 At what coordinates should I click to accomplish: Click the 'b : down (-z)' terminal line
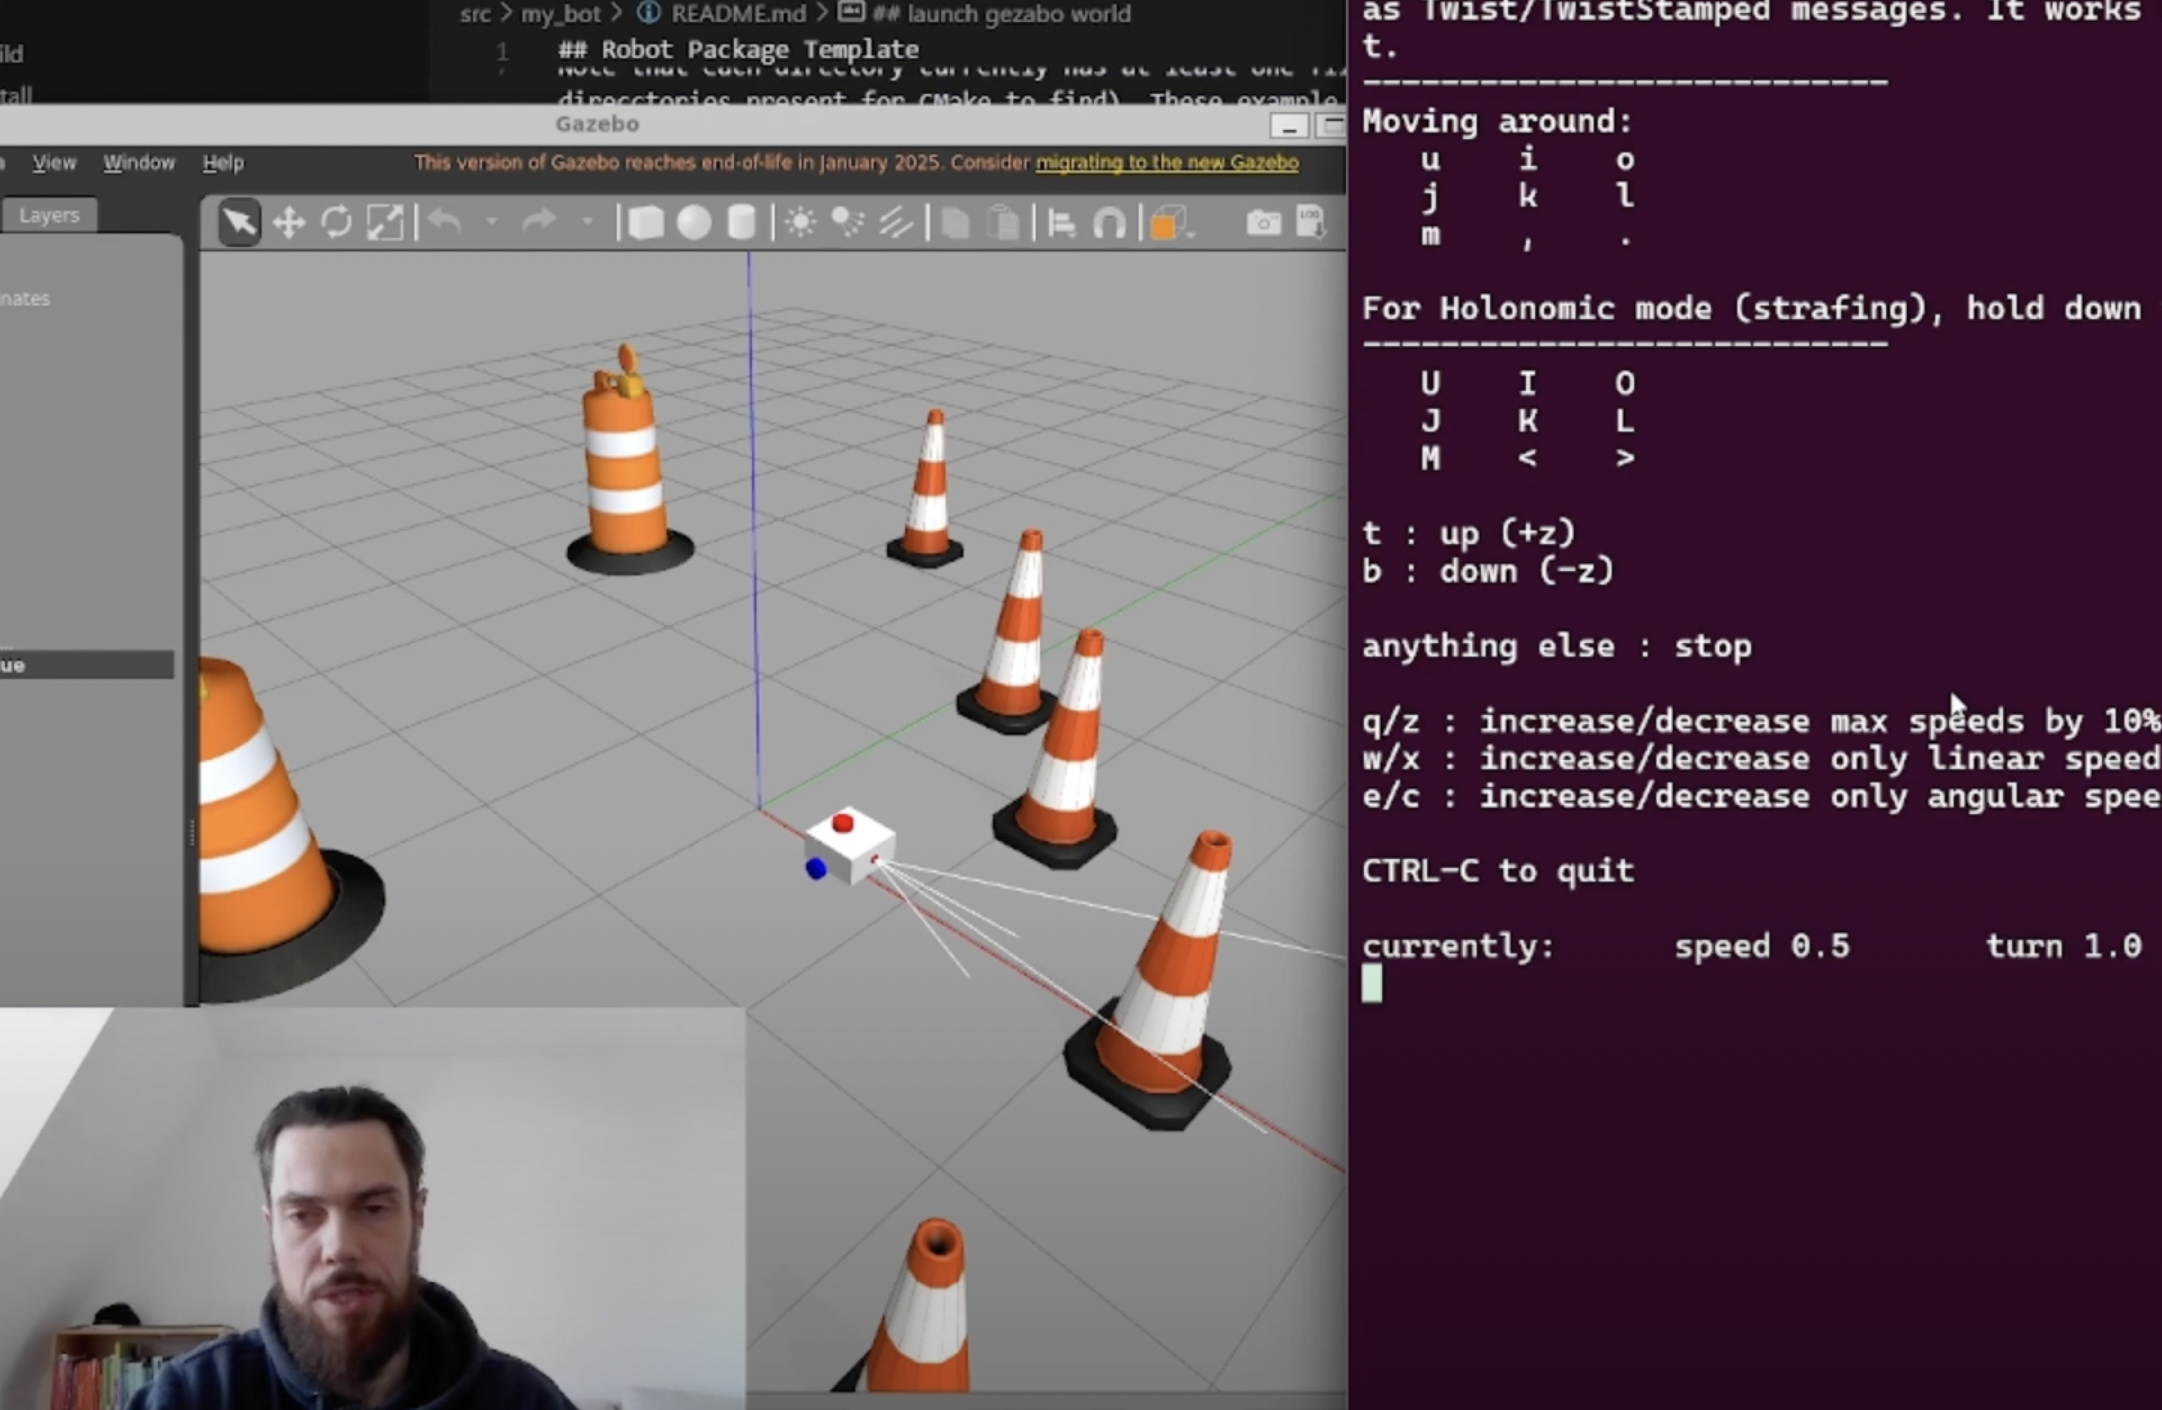1488,571
